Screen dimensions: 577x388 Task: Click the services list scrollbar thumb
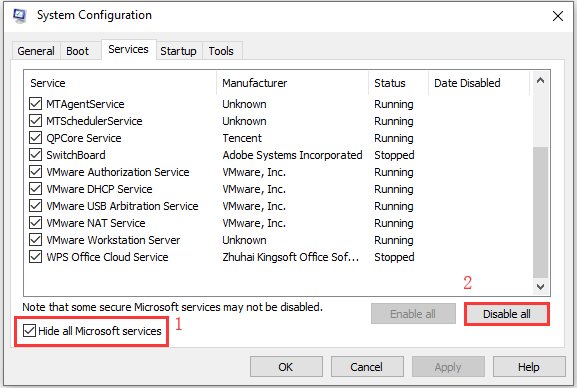pyautogui.click(x=540, y=212)
